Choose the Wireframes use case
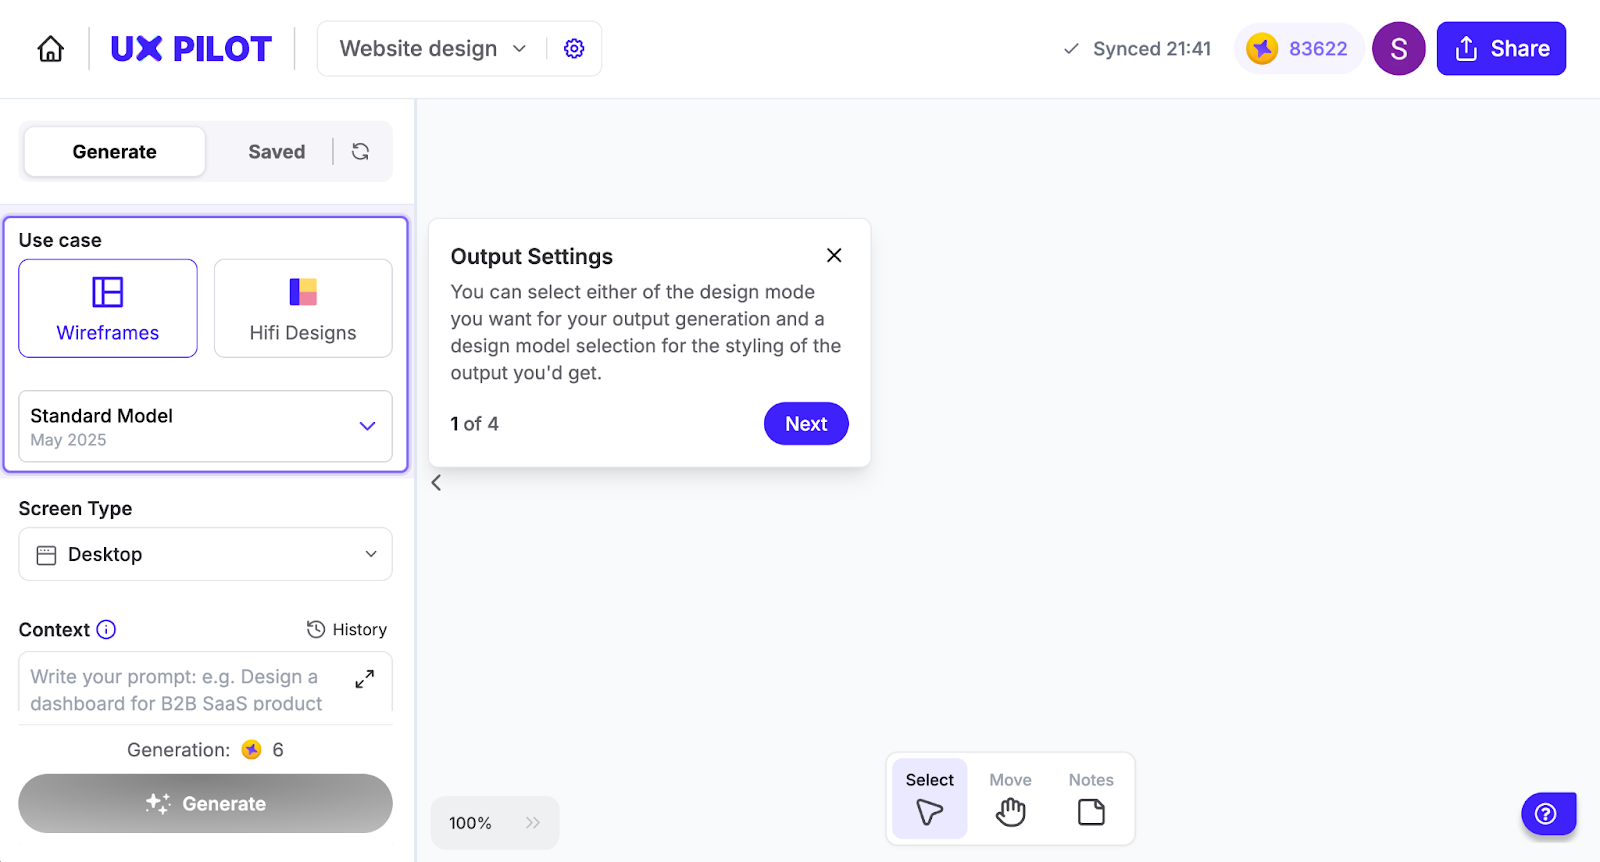The height and width of the screenshot is (862, 1600). click(108, 308)
